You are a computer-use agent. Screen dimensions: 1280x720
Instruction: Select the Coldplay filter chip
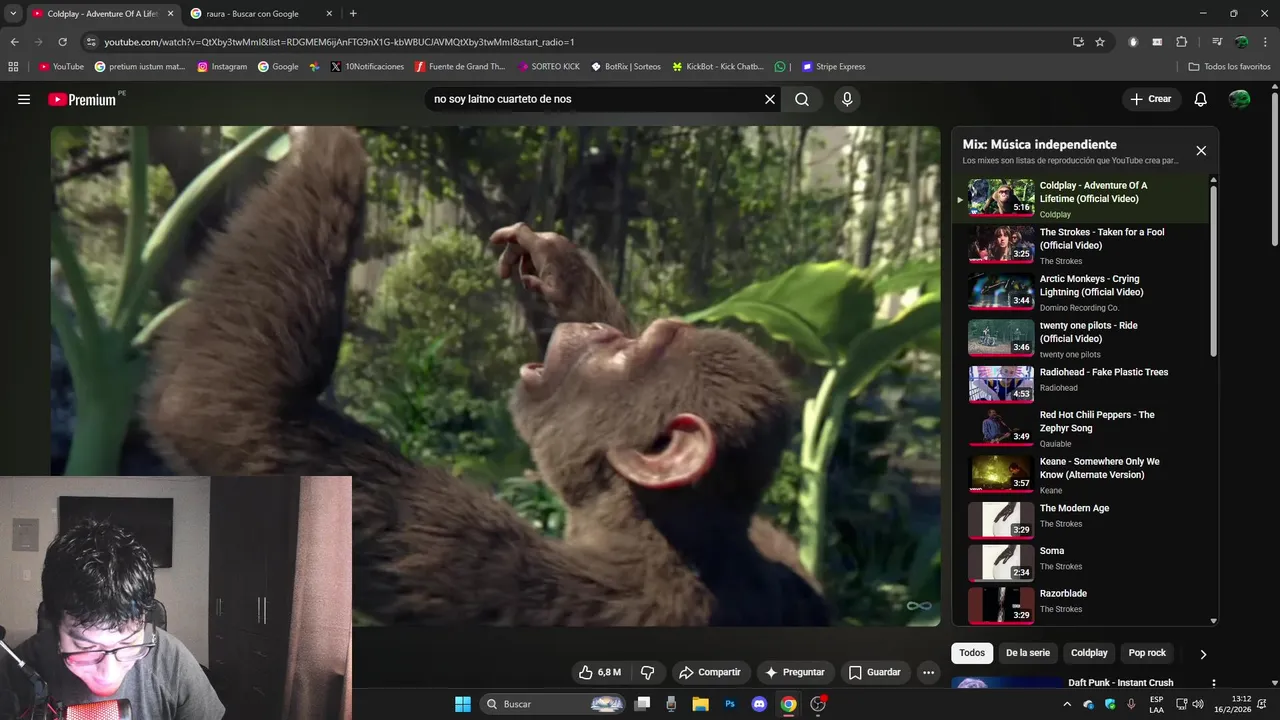[1089, 653]
